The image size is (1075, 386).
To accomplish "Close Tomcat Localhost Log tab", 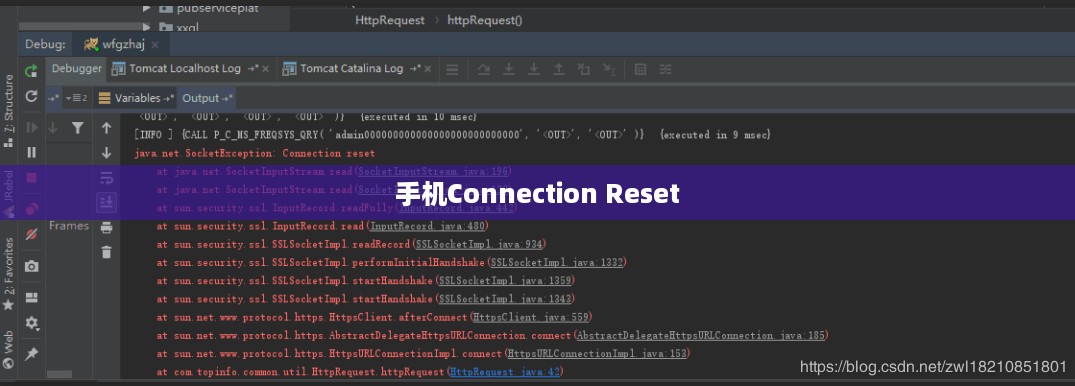I will pos(265,69).
